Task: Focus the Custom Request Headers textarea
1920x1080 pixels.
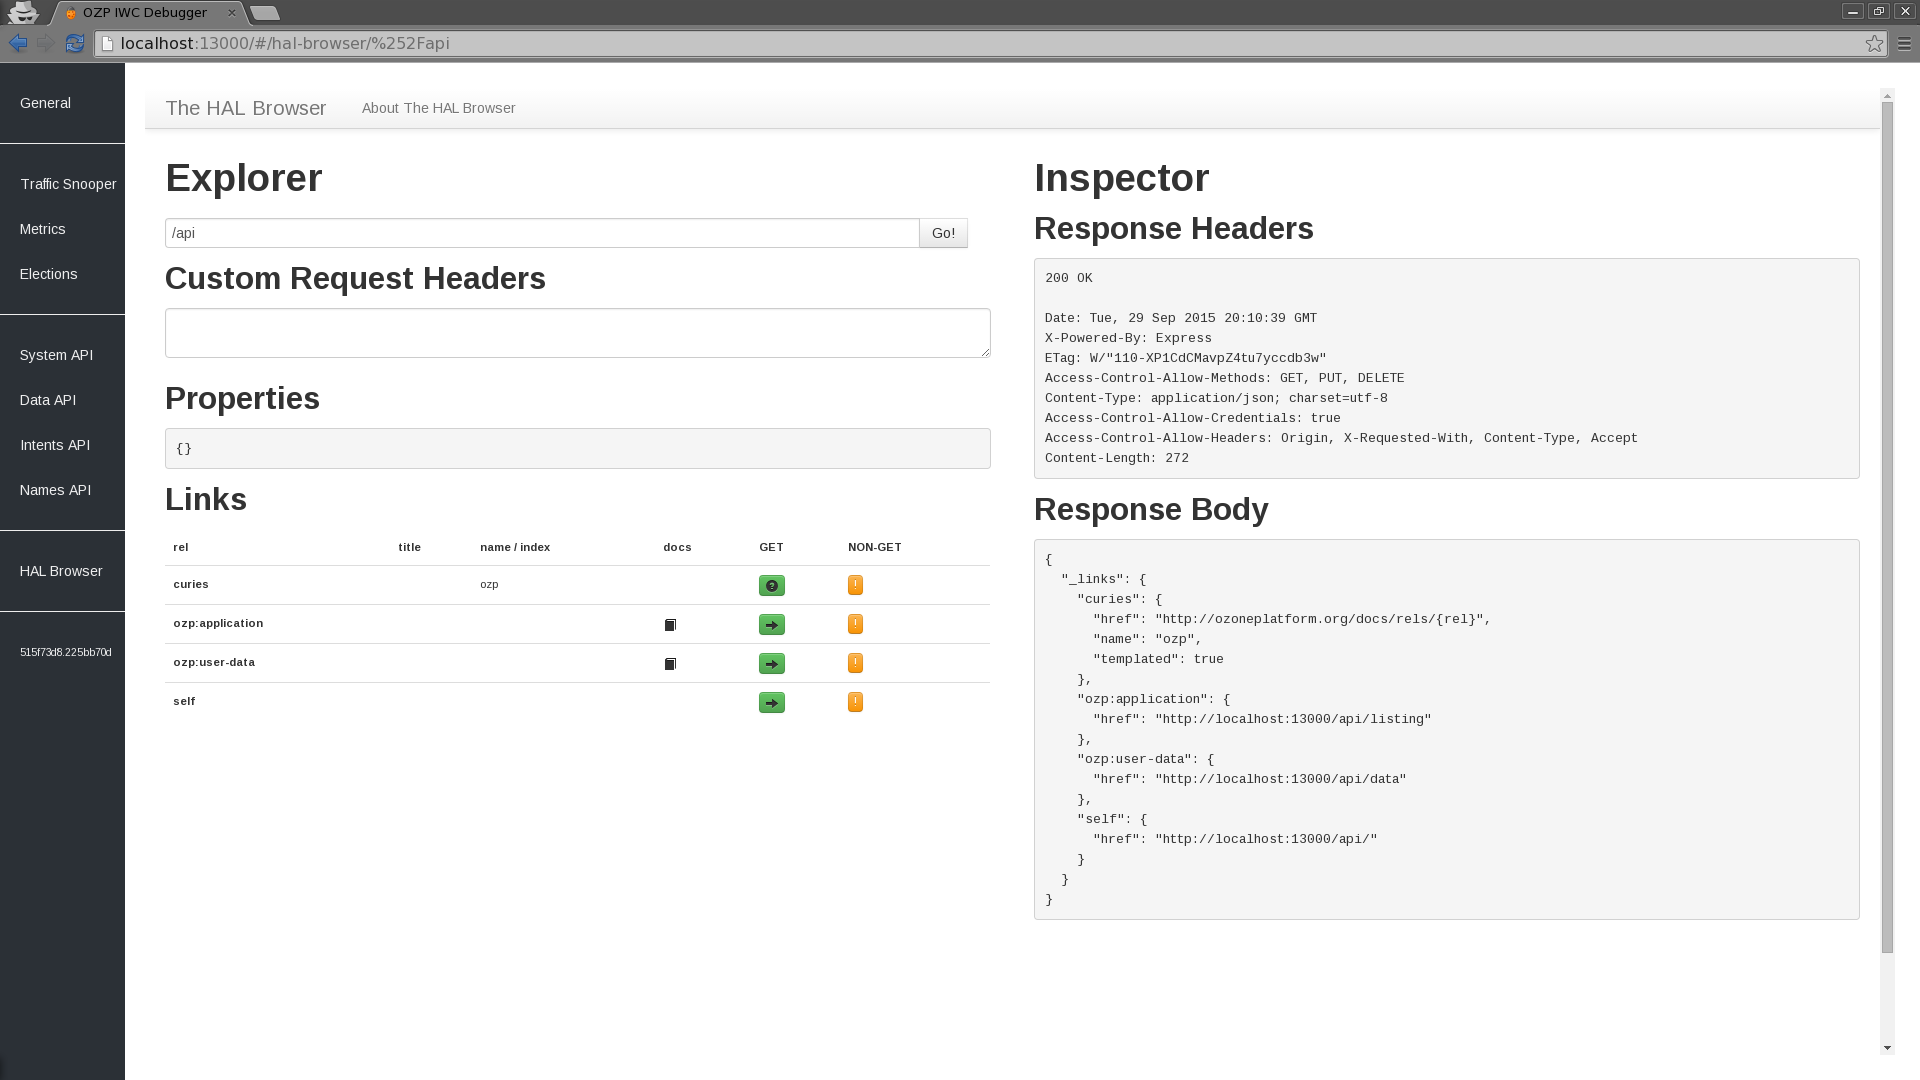Action: [578, 333]
